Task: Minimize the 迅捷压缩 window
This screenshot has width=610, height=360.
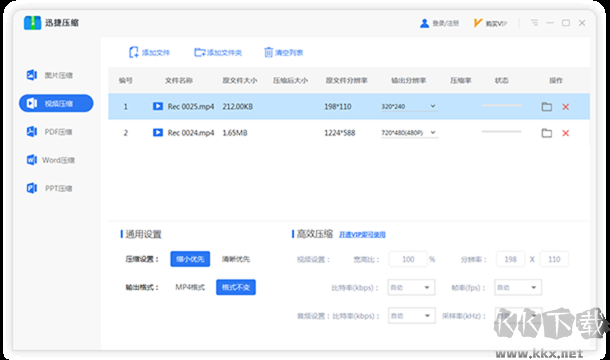Action: point(550,23)
